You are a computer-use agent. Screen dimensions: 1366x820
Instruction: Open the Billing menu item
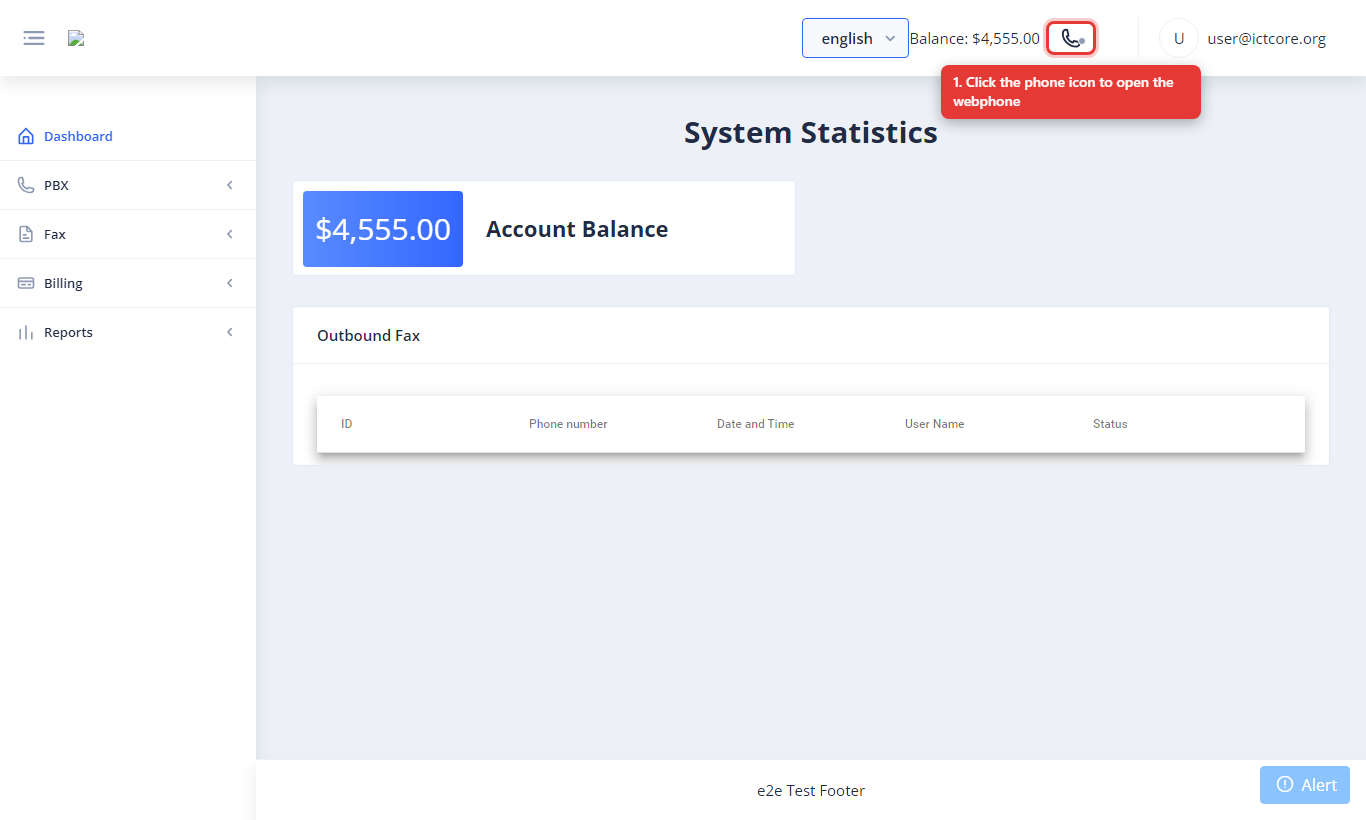point(128,283)
